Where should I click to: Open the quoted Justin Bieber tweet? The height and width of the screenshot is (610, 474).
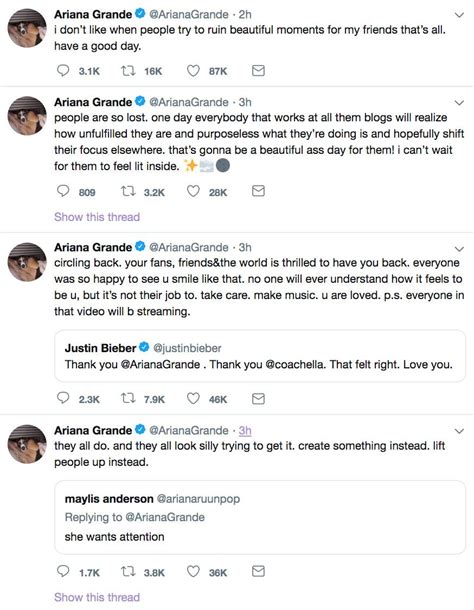pyautogui.click(x=260, y=356)
